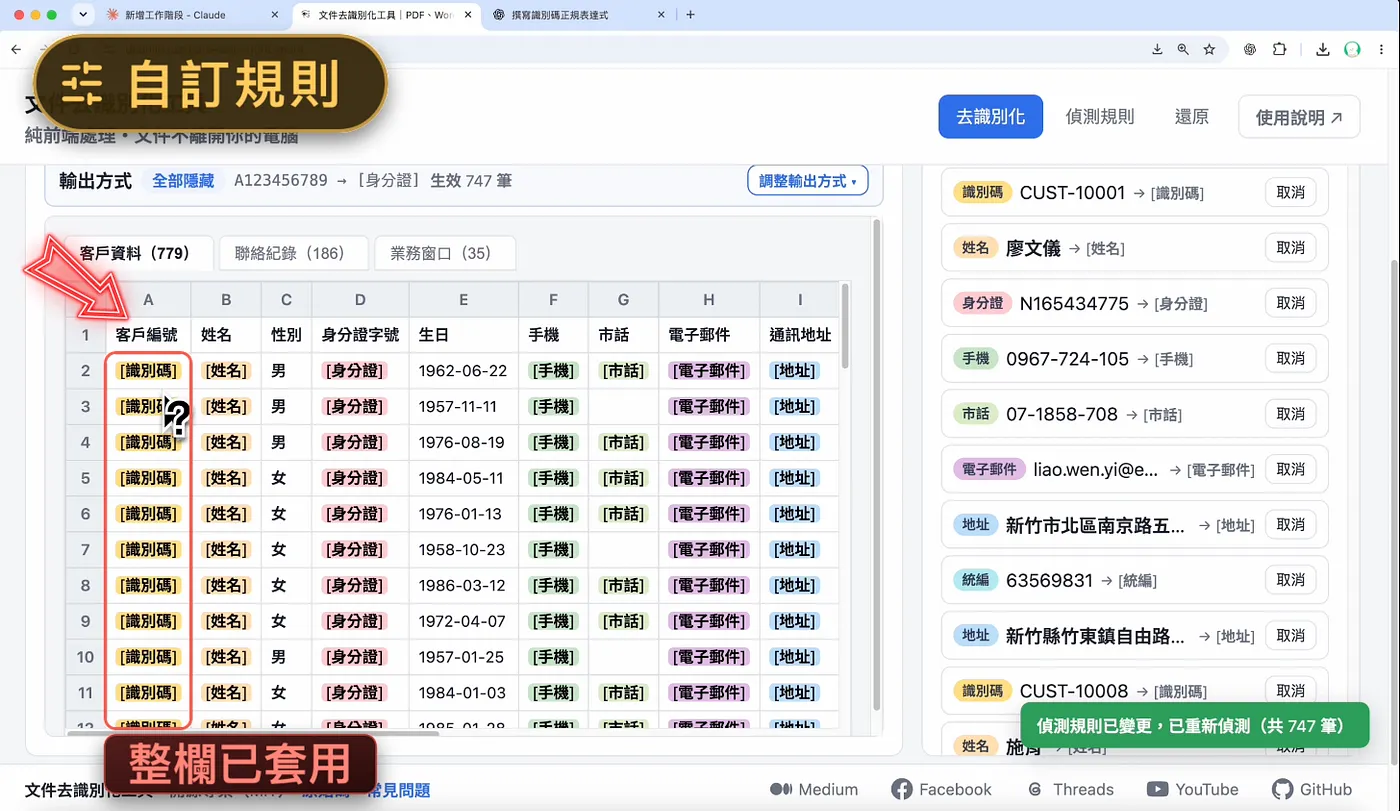Cancel the 廖文儀 姓名 detection
This screenshot has width=1400, height=811.
(1291, 247)
